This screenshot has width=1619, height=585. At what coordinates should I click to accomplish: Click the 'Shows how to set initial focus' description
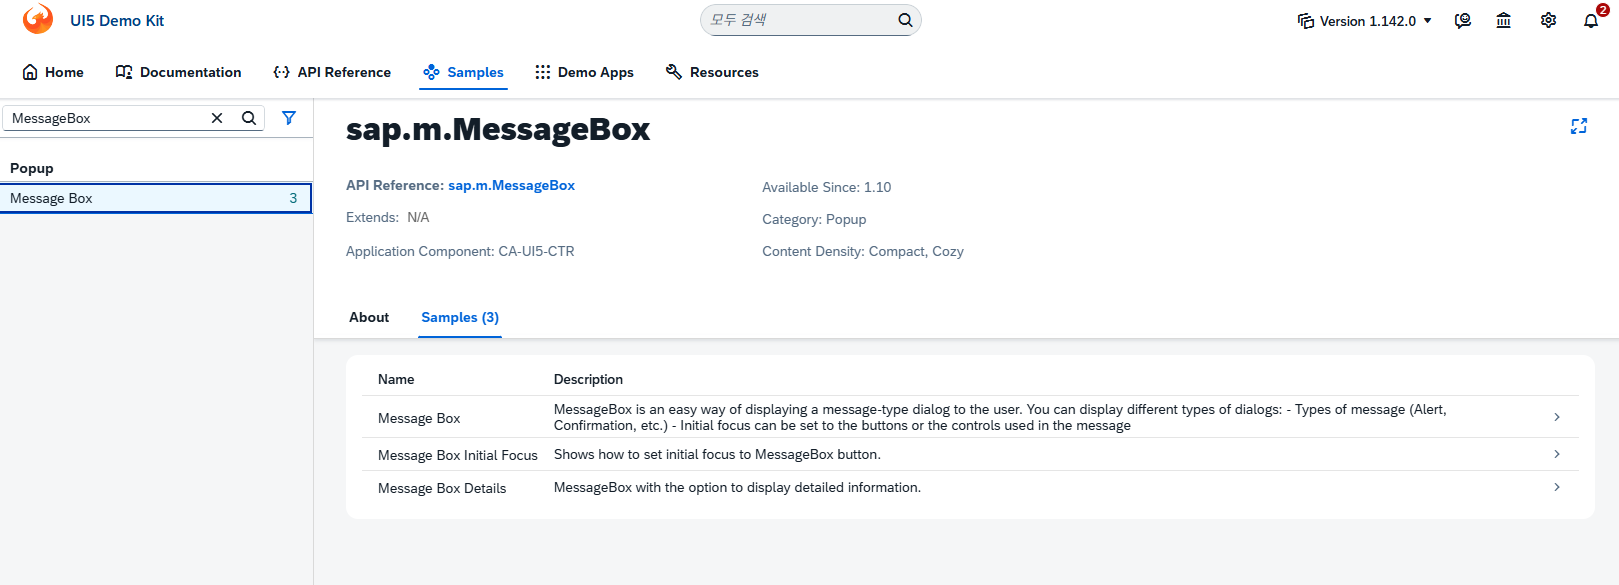[x=717, y=454]
